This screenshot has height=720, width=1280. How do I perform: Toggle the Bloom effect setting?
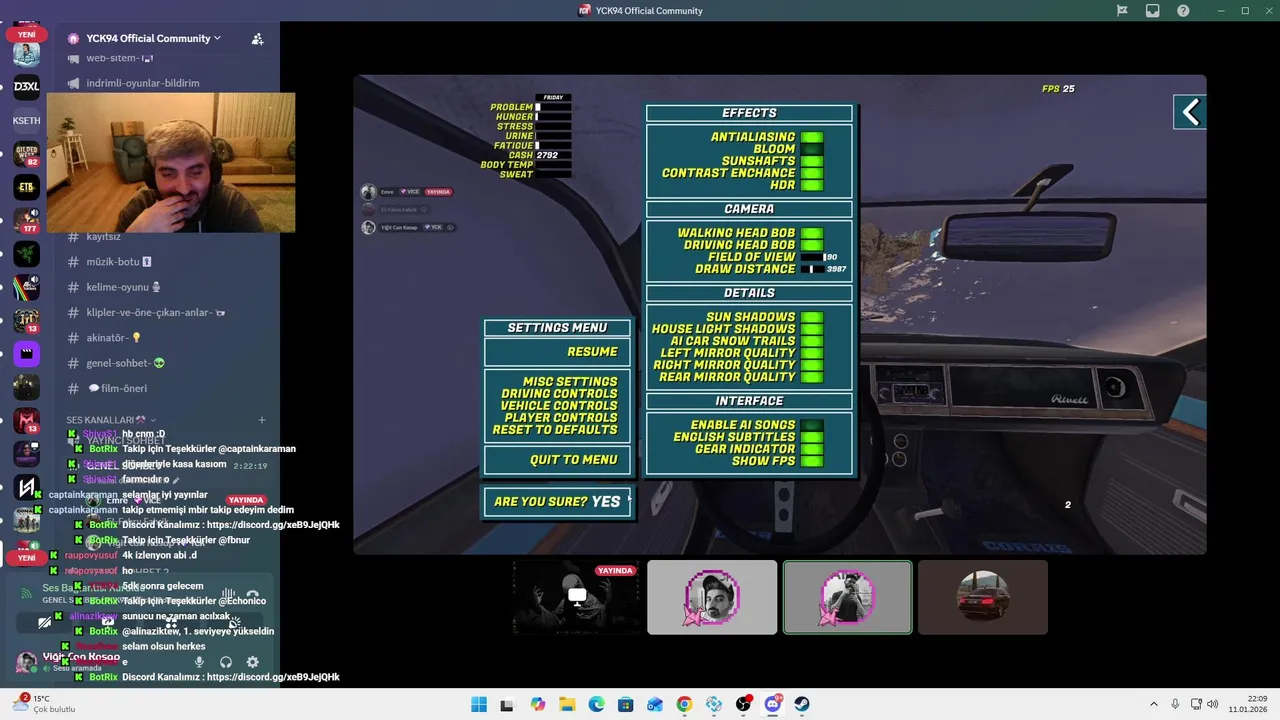click(811, 149)
